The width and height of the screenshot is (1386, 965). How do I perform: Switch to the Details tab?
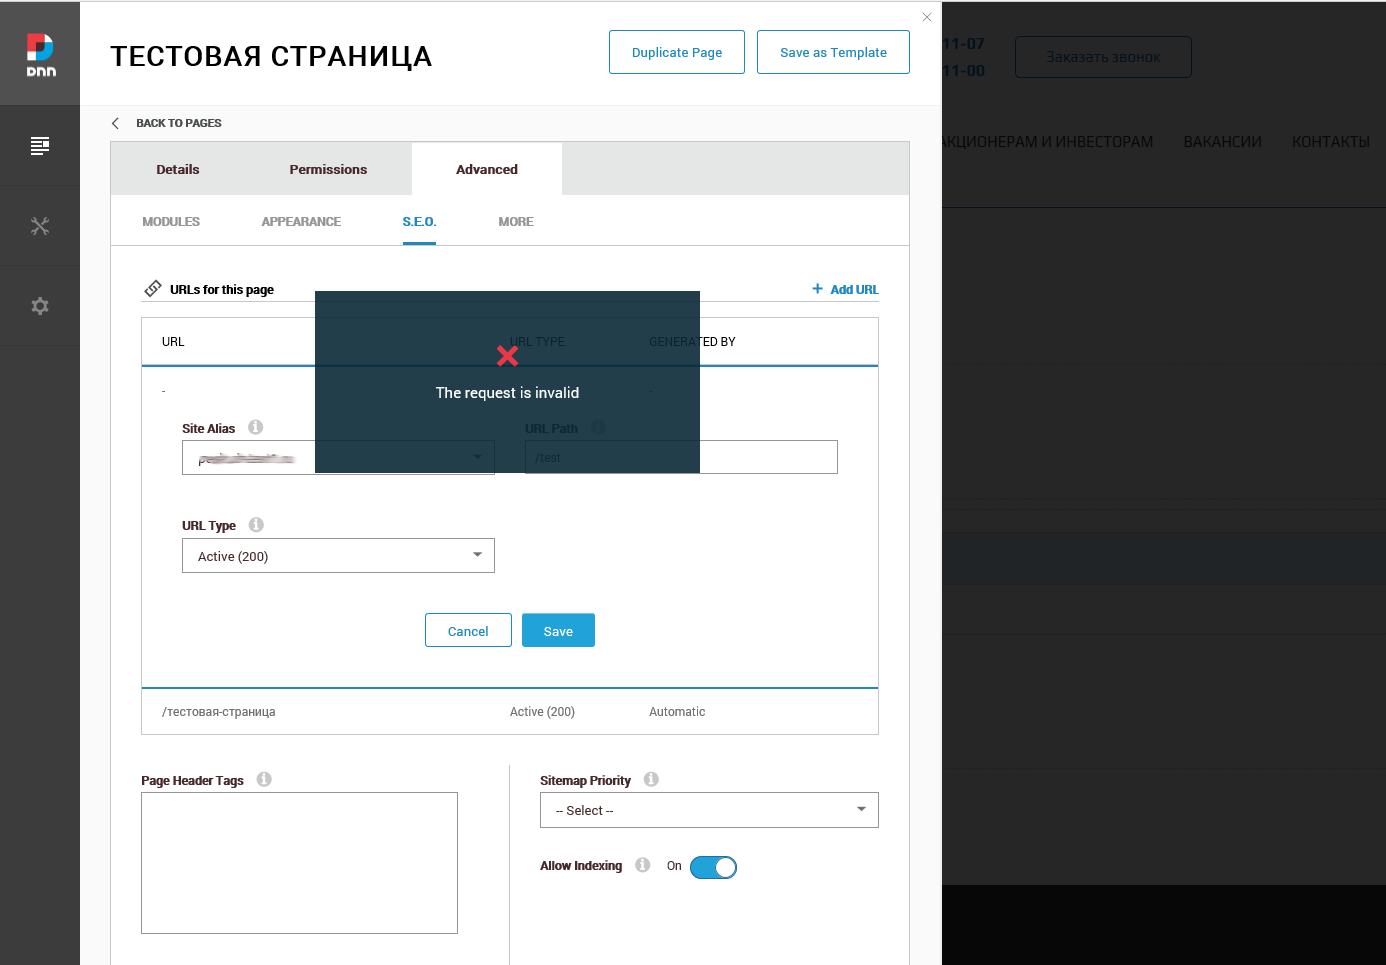178,169
